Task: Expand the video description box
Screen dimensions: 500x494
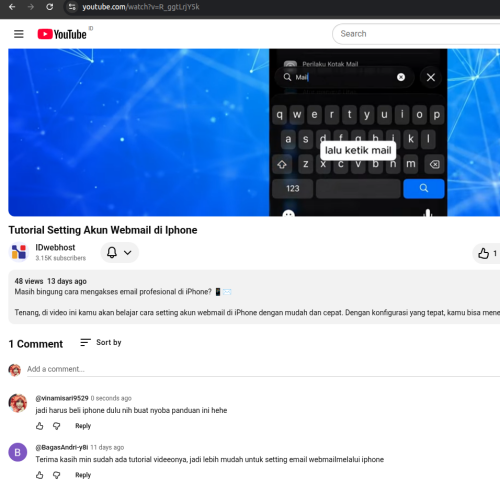Action: tap(254, 297)
